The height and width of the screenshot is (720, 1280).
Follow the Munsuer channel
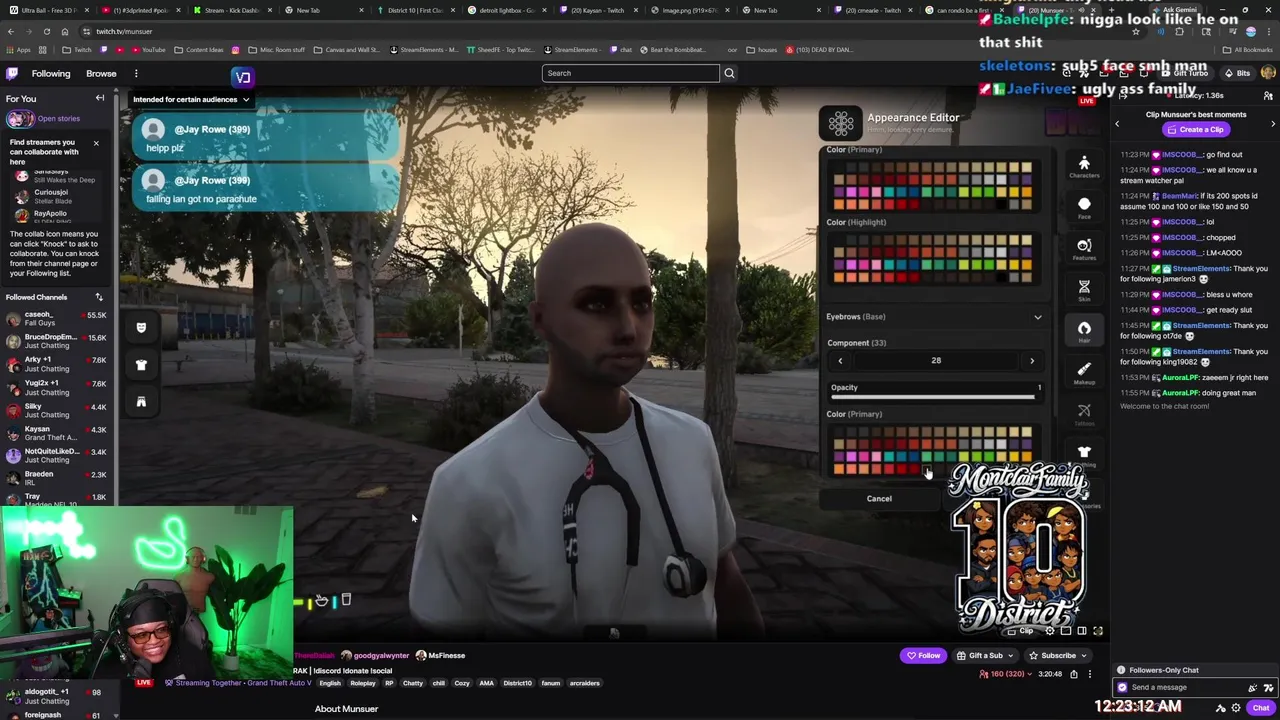(x=922, y=656)
